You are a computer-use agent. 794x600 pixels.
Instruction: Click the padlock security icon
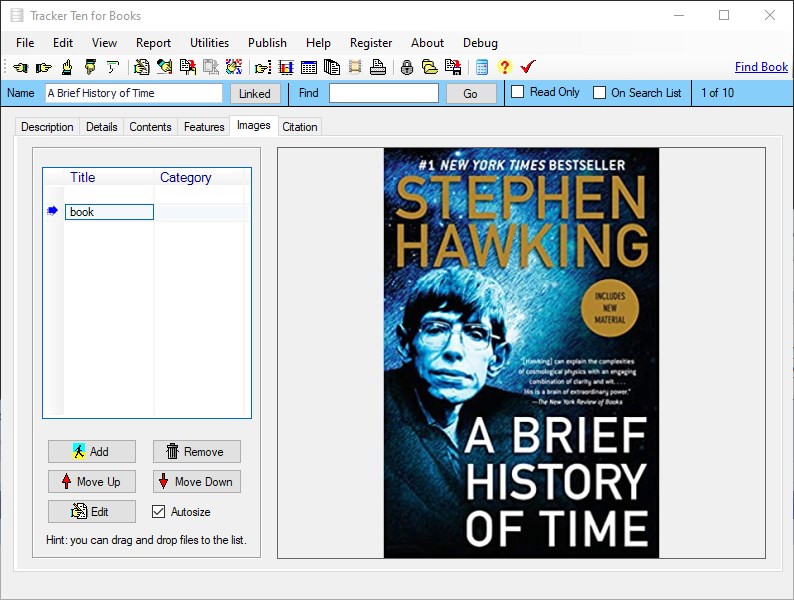[x=407, y=67]
